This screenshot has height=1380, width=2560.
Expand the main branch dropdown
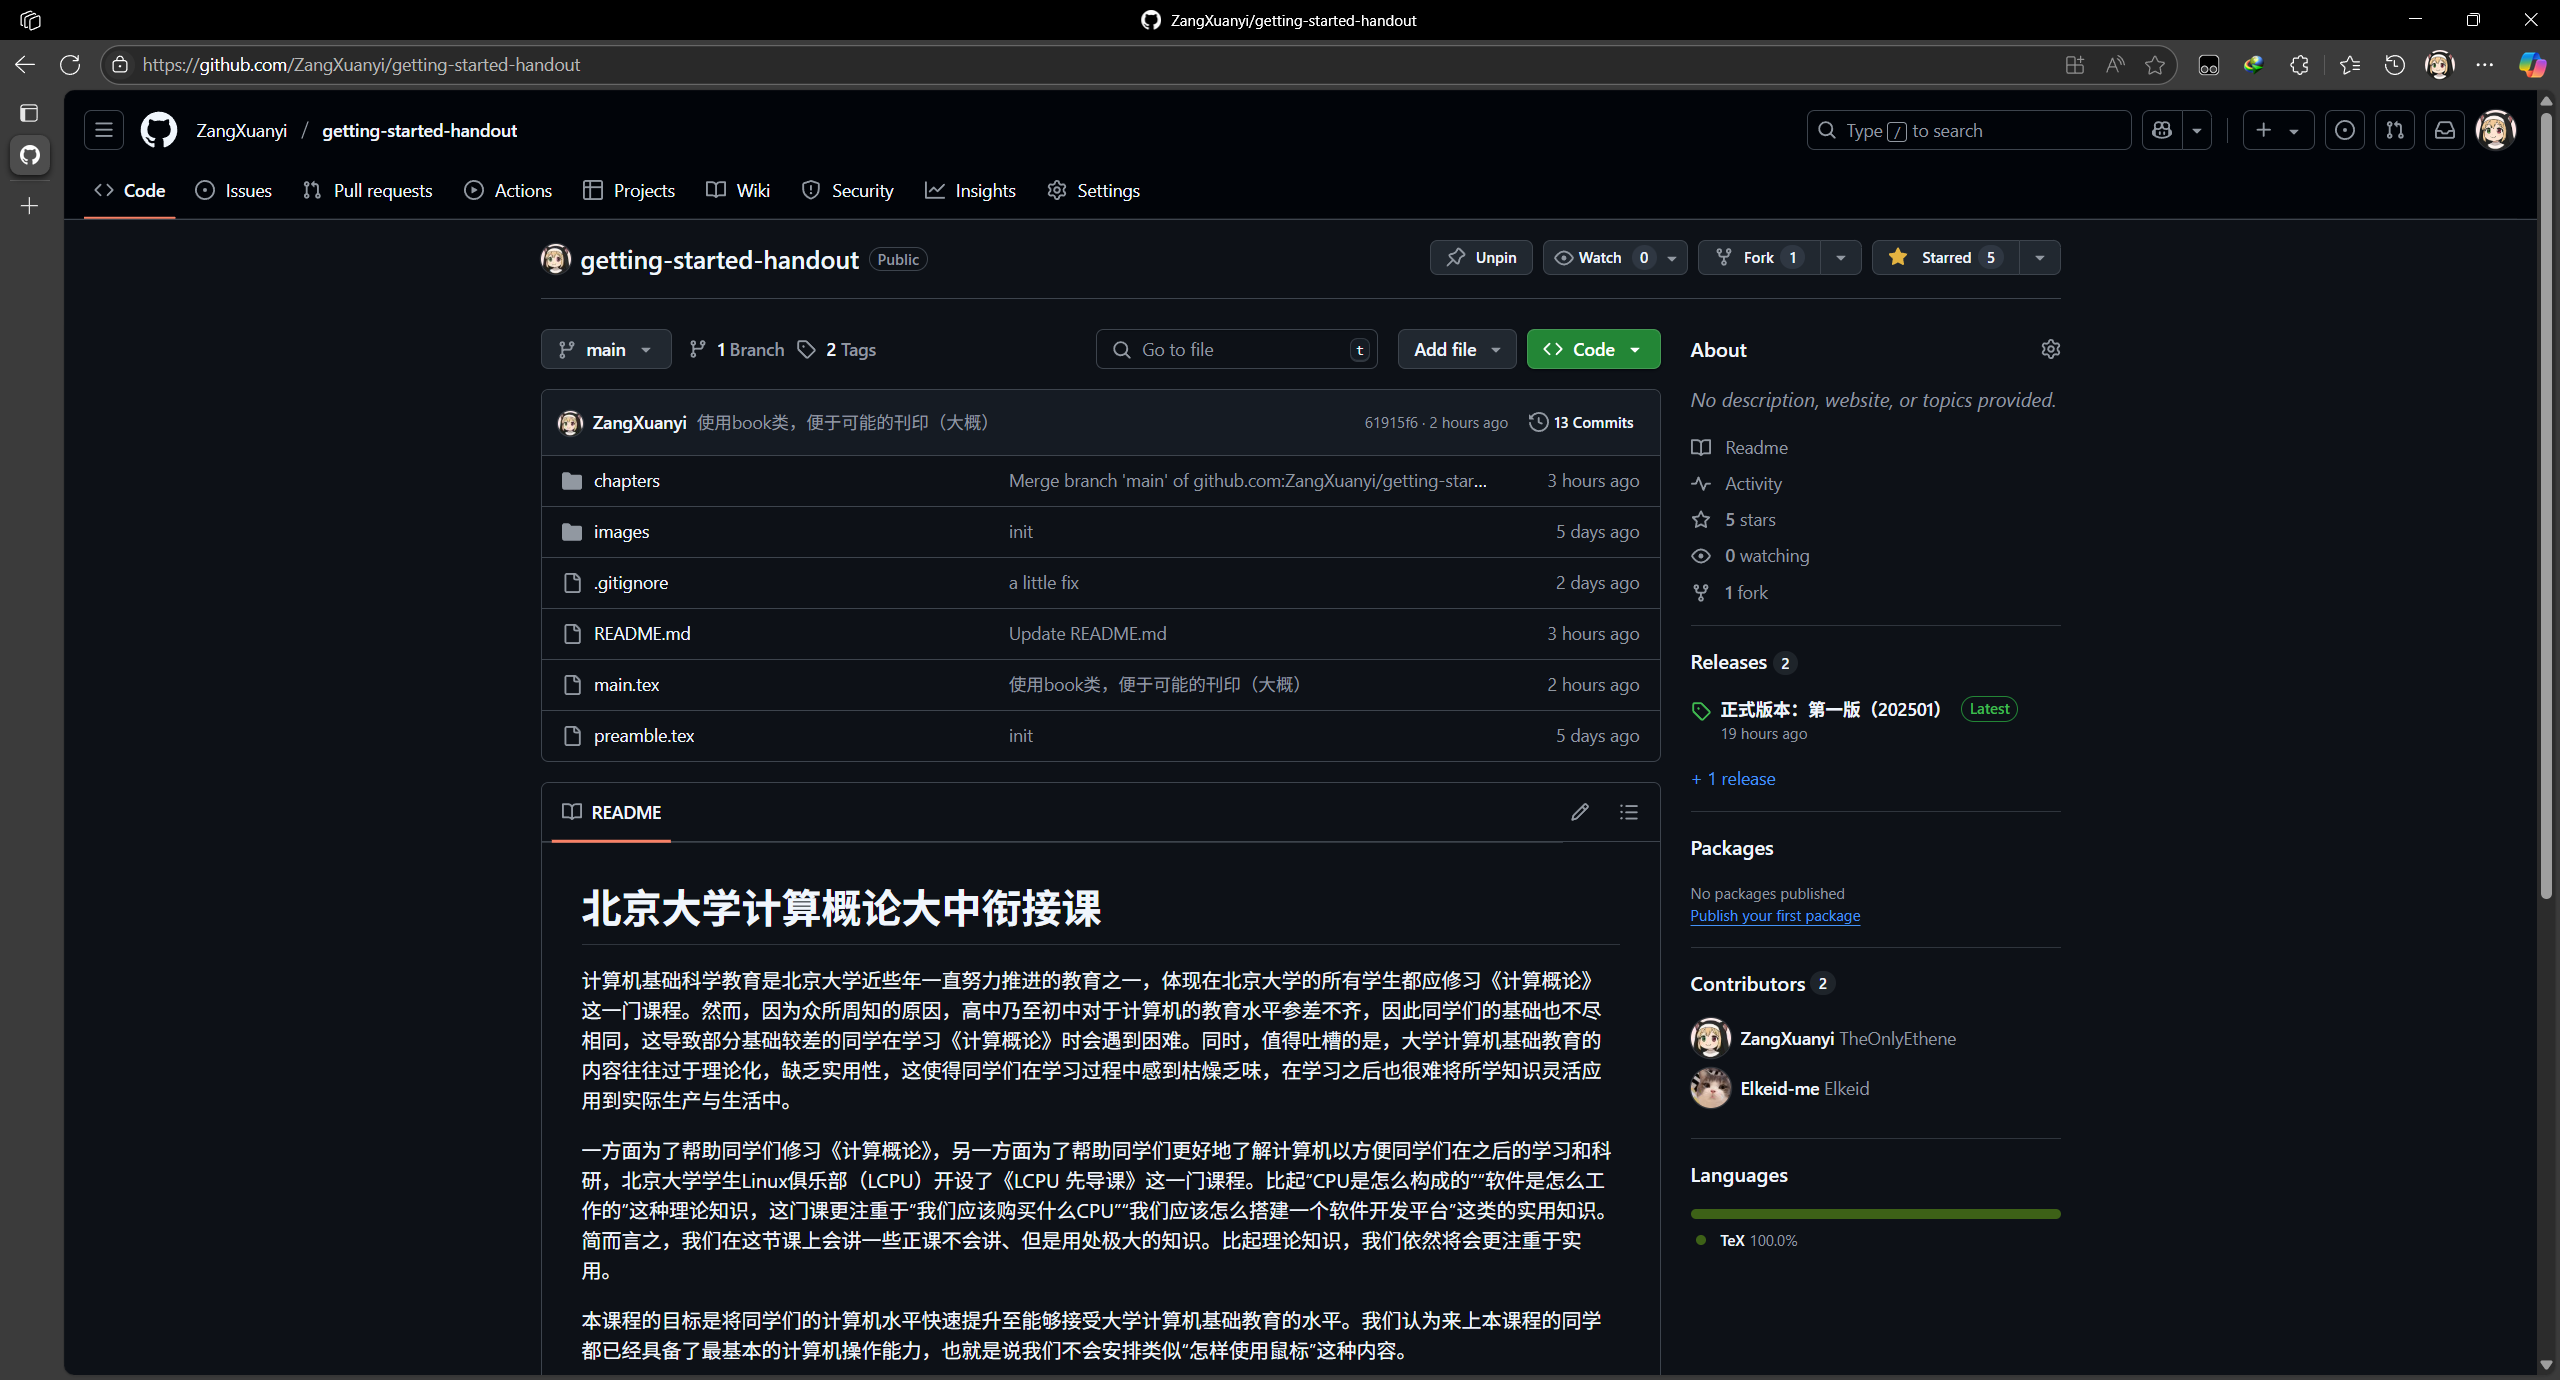point(606,349)
